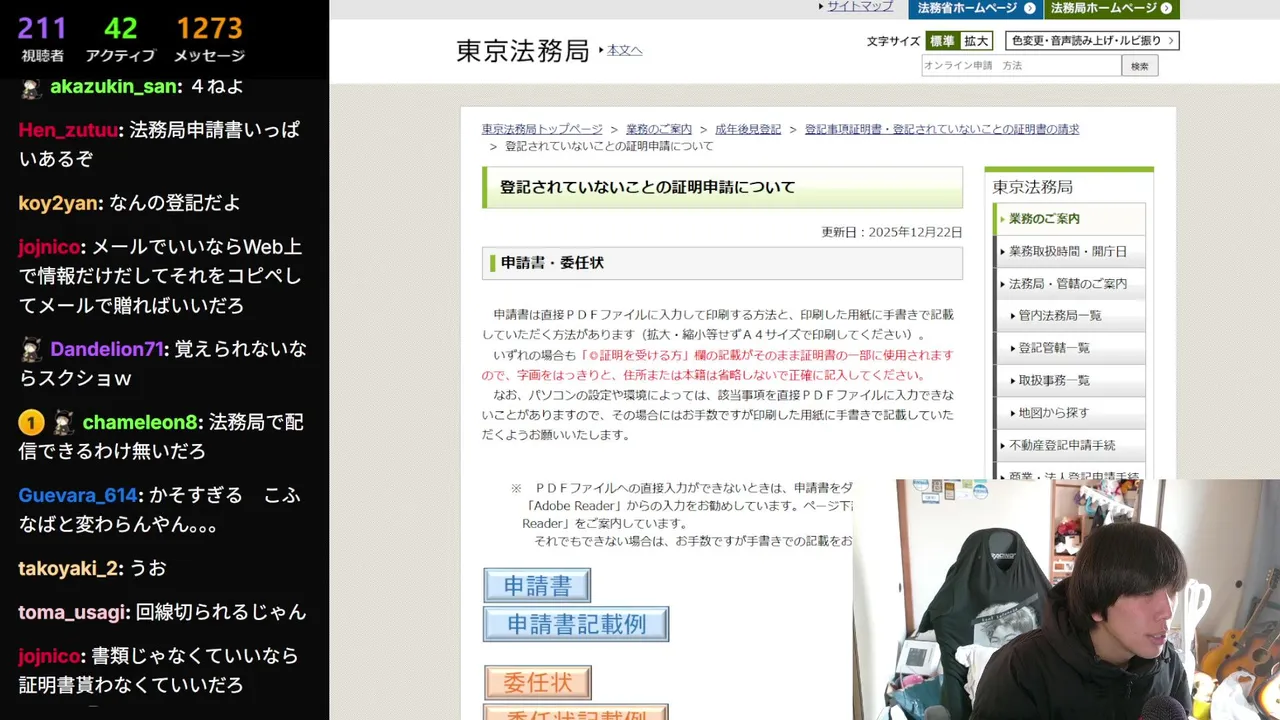Go to 東京法務局トップページ breadcrumb

[542, 130]
